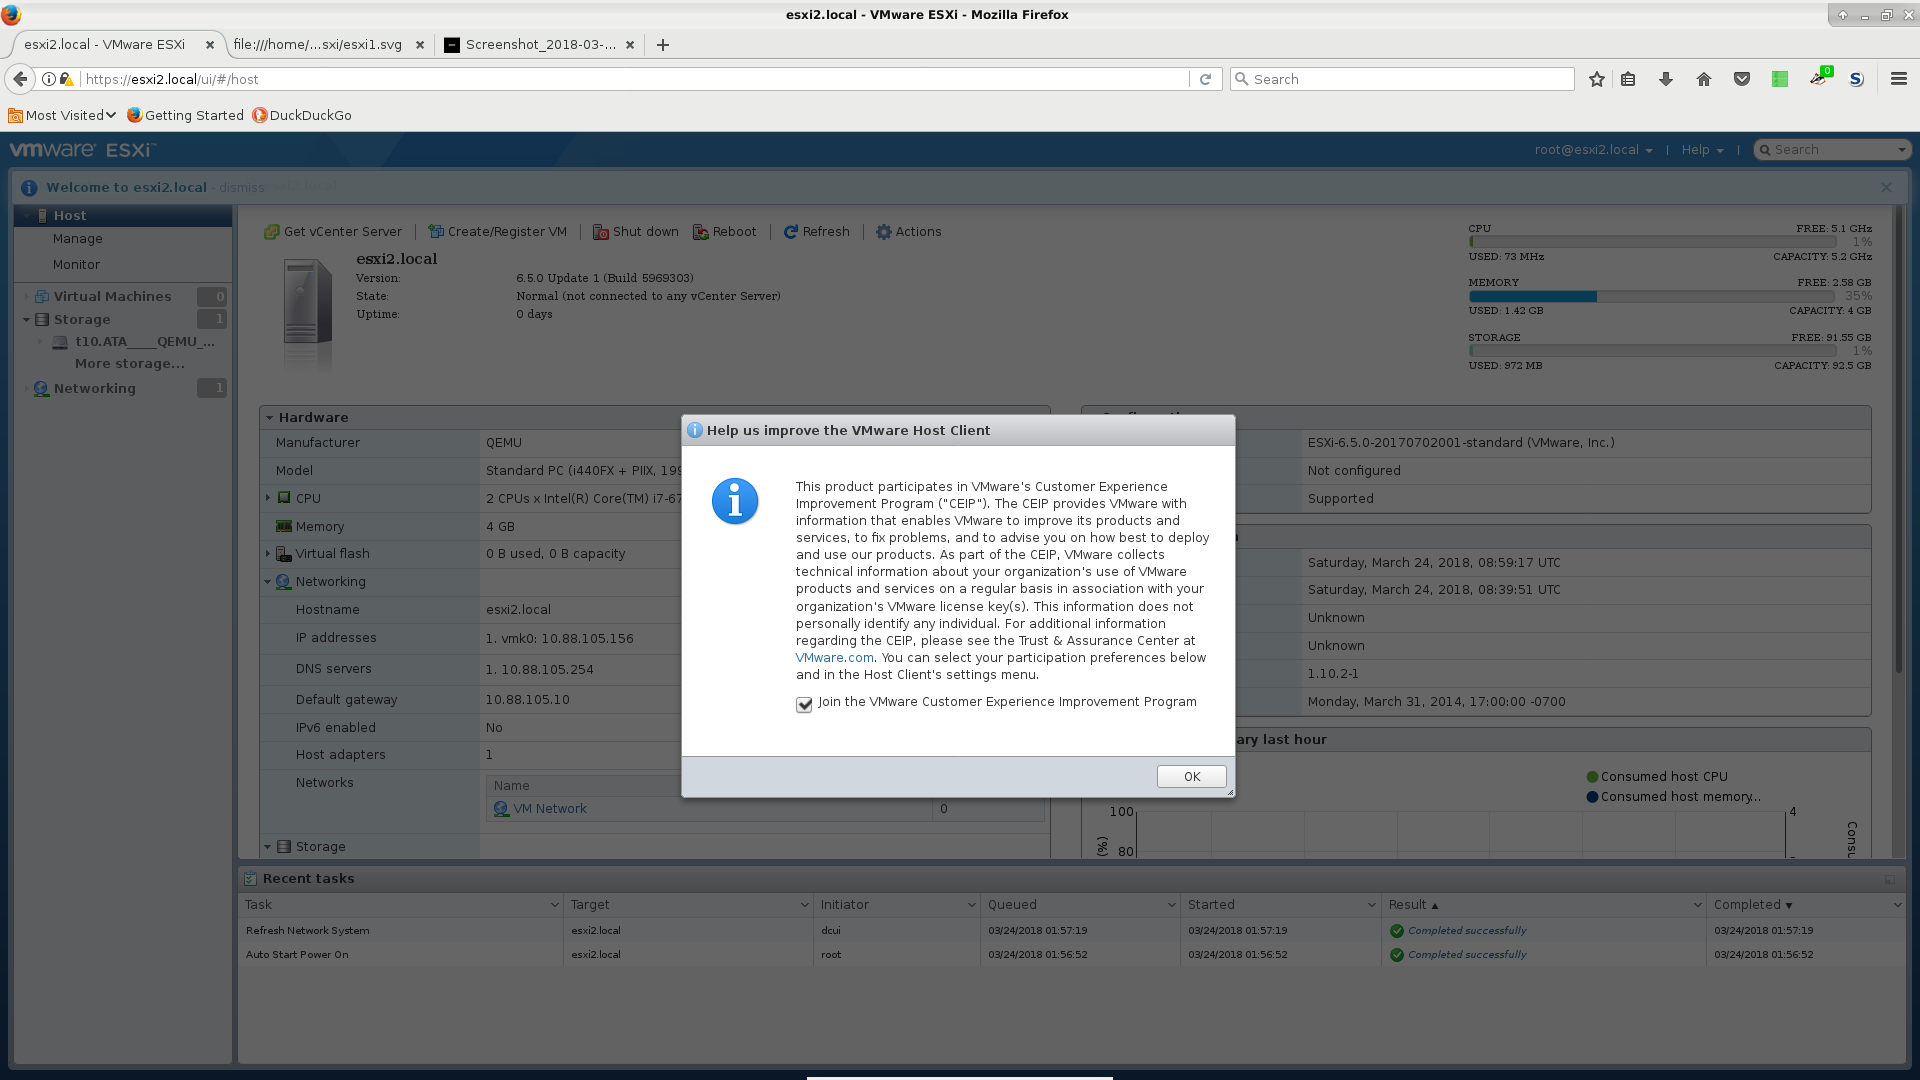The height and width of the screenshot is (1080, 1920).
Task: Open Manage under Host
Action: [x=78, y=239]
